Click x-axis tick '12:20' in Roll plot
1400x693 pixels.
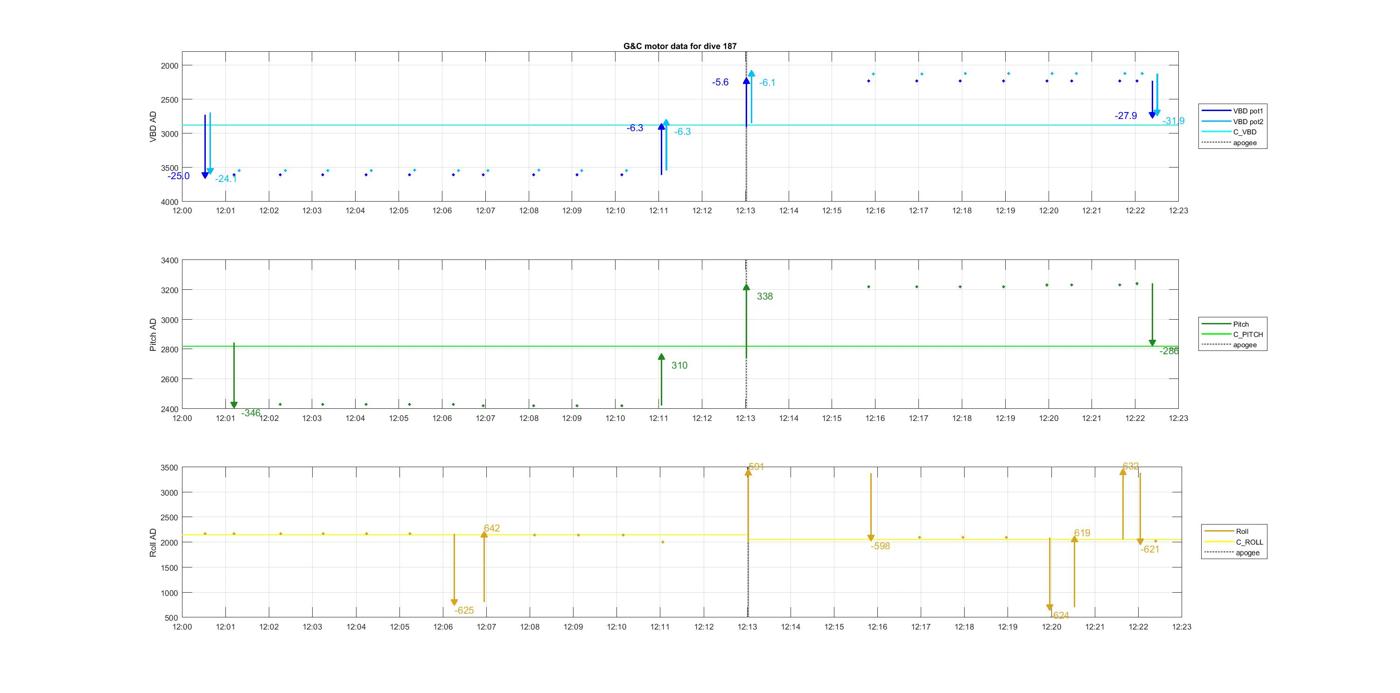[x=1051, y=627]
